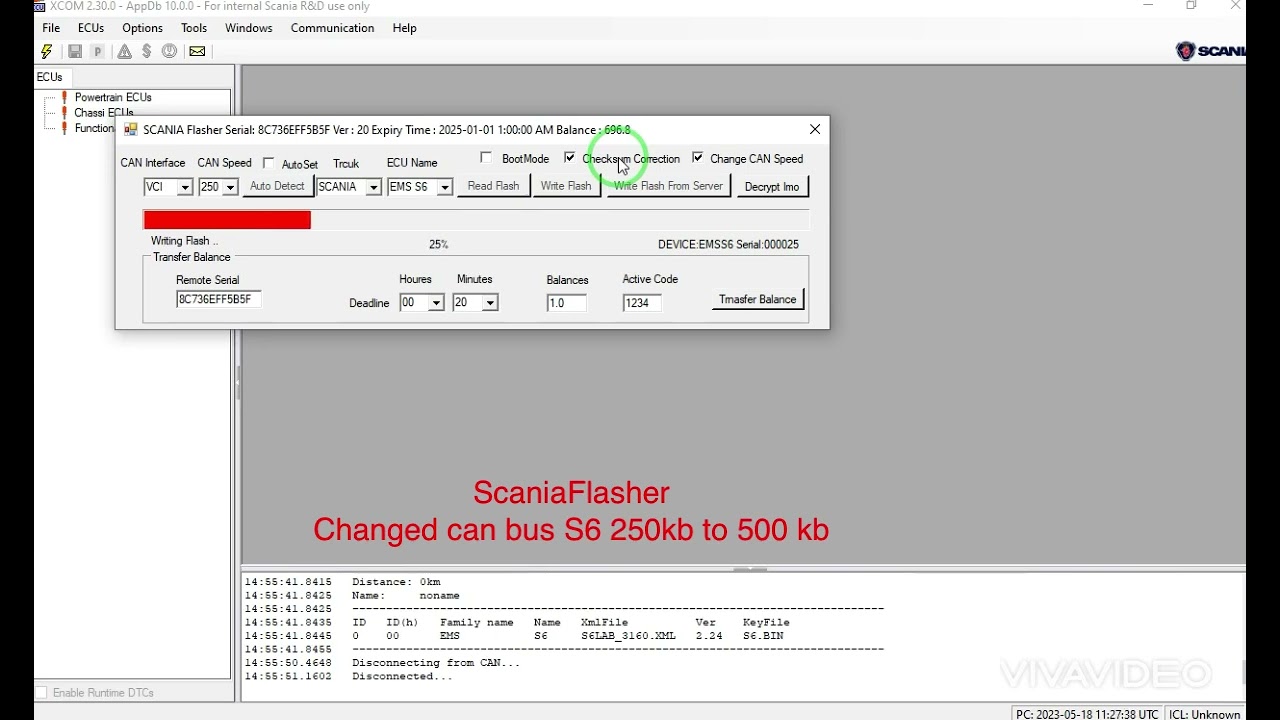The image size is (1280, 720).
Task: Enable the BootMode checkbox
Action: click(486, 158)
